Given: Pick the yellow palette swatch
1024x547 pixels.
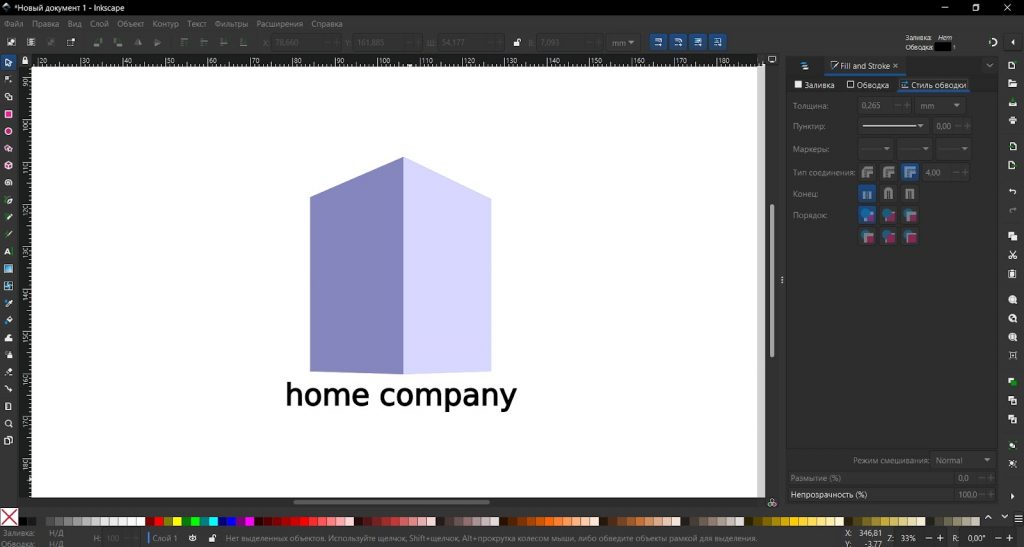Looking at the screenshot, I should click(x=177, y=521).
